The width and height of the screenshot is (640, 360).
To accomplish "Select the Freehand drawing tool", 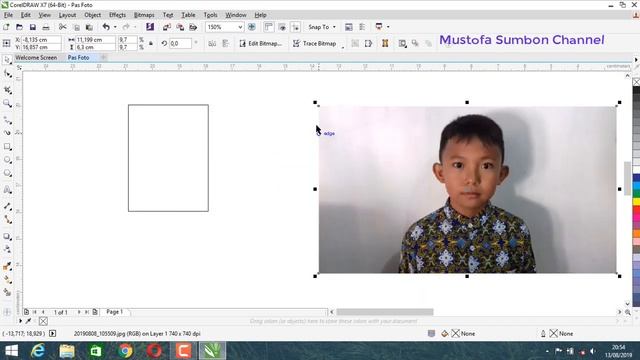I will point(7,120).
